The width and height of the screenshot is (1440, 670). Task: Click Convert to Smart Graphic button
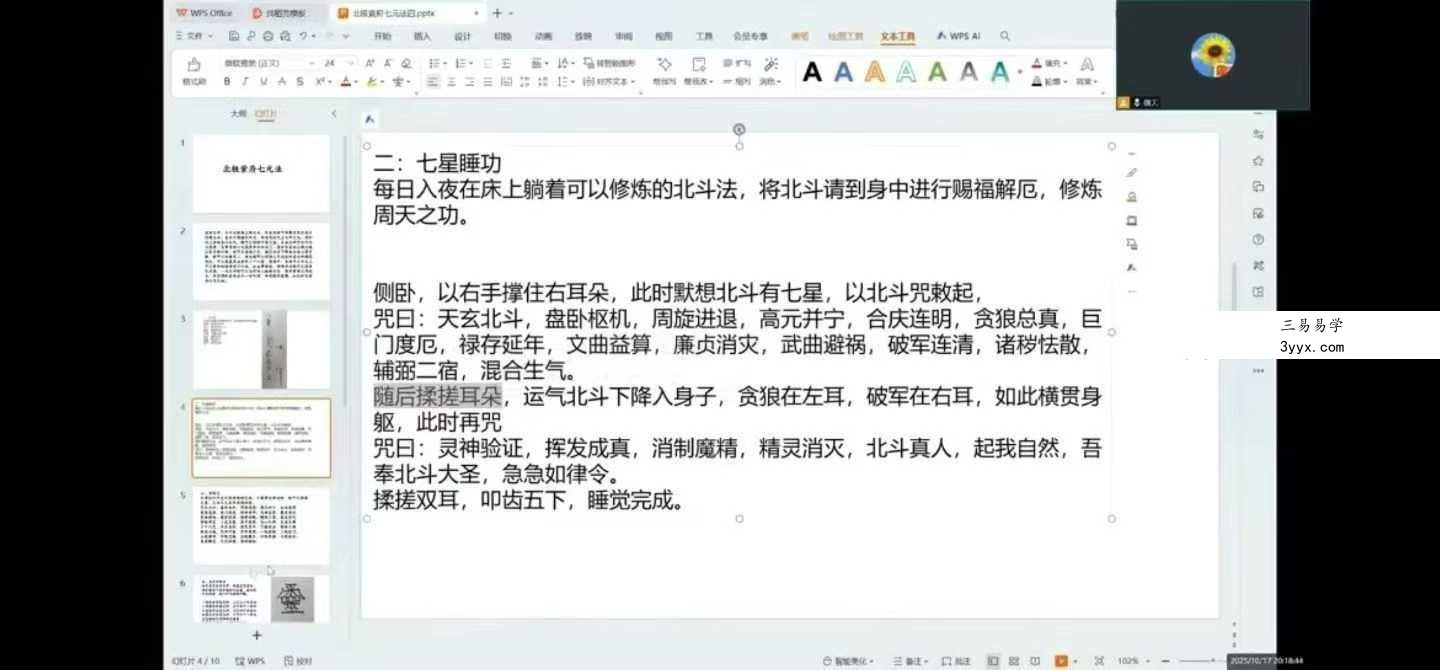coord(609,63)
